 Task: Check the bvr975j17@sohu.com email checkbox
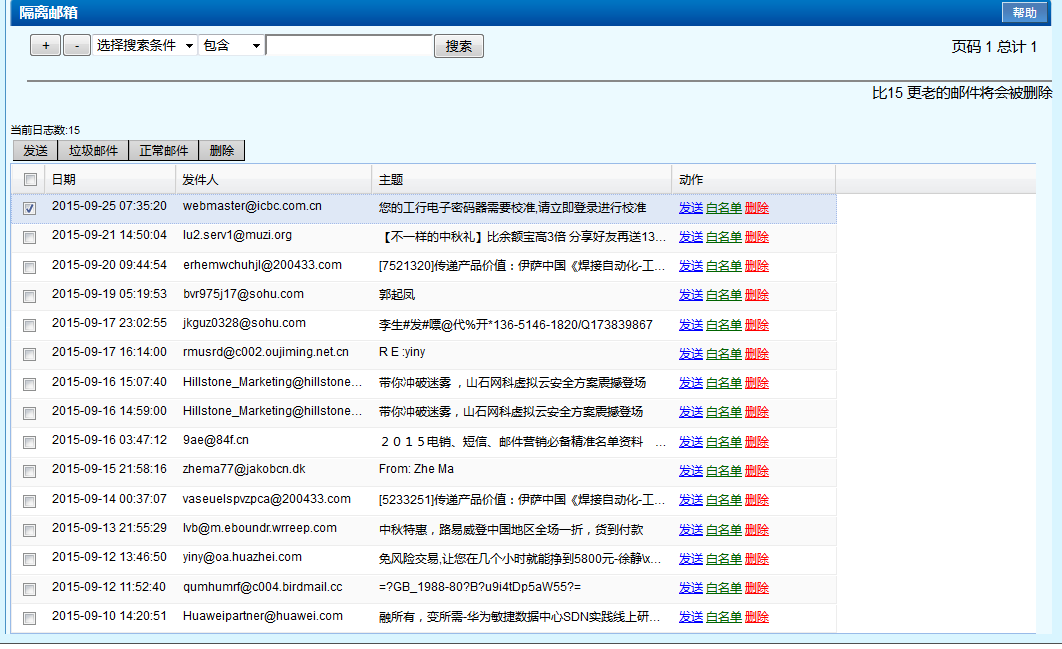coord(30,296)
